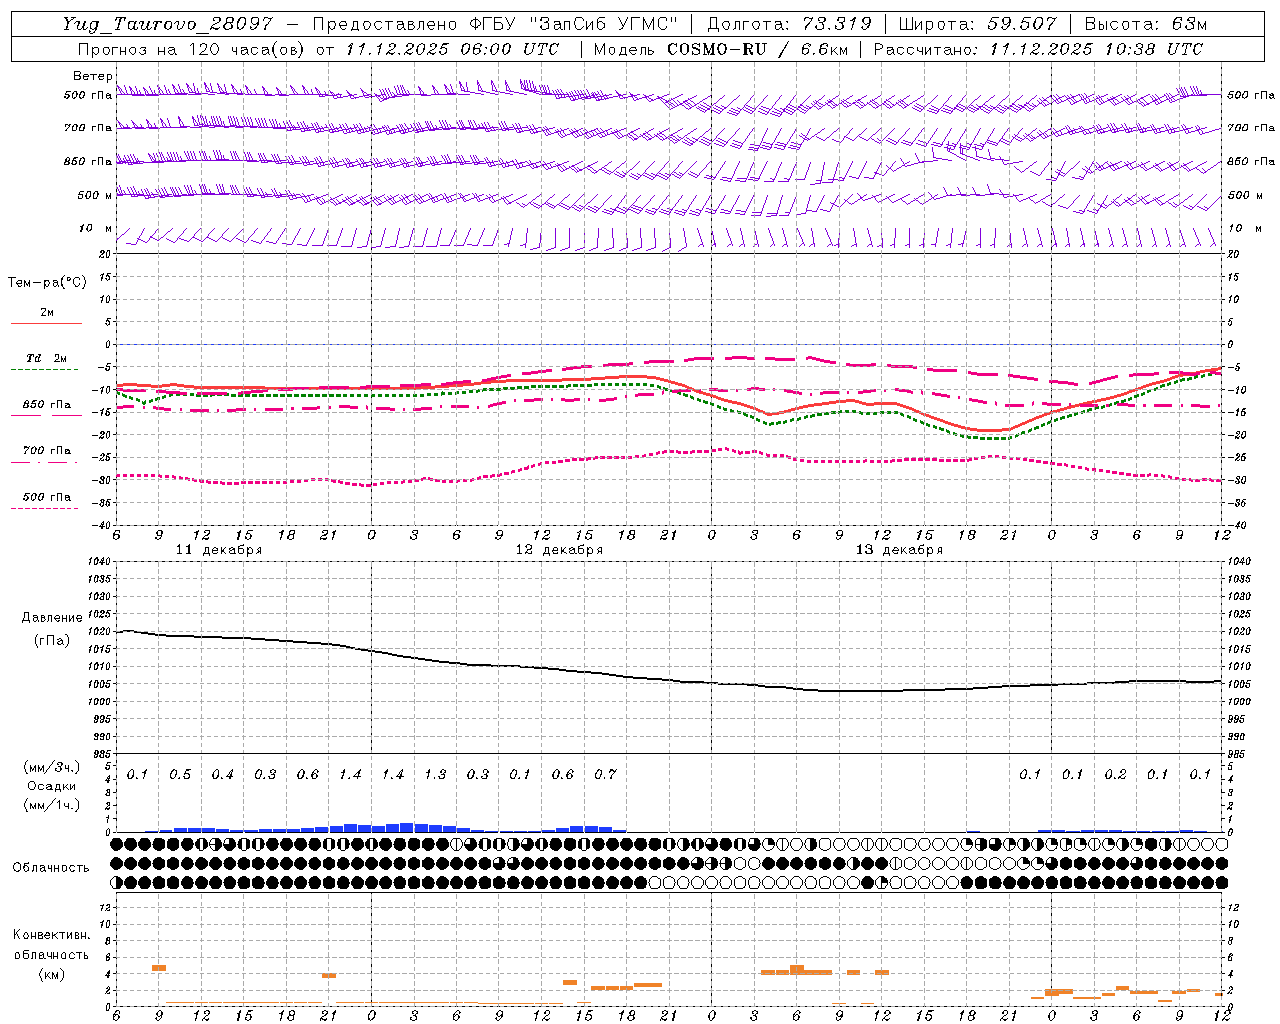Click the 0.2 precipitation value
The image size is (1280, 1024).
(1115, 774)
